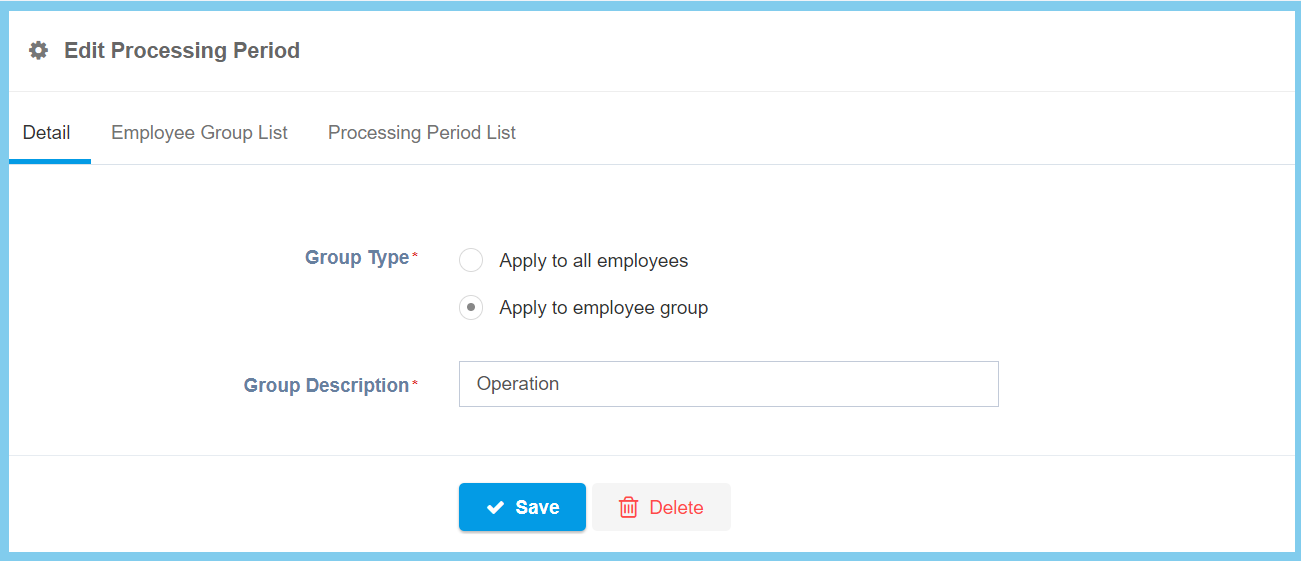The height and width of the screenshot is (561, 1301).
Task: Click the red asterisk next to Group Type
Action: [415, 257]
